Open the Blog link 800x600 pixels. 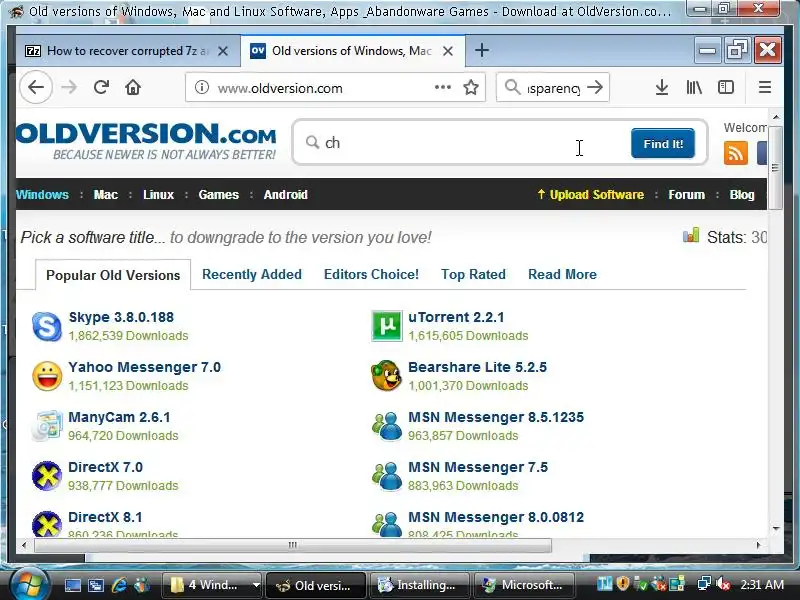point(742,194)
